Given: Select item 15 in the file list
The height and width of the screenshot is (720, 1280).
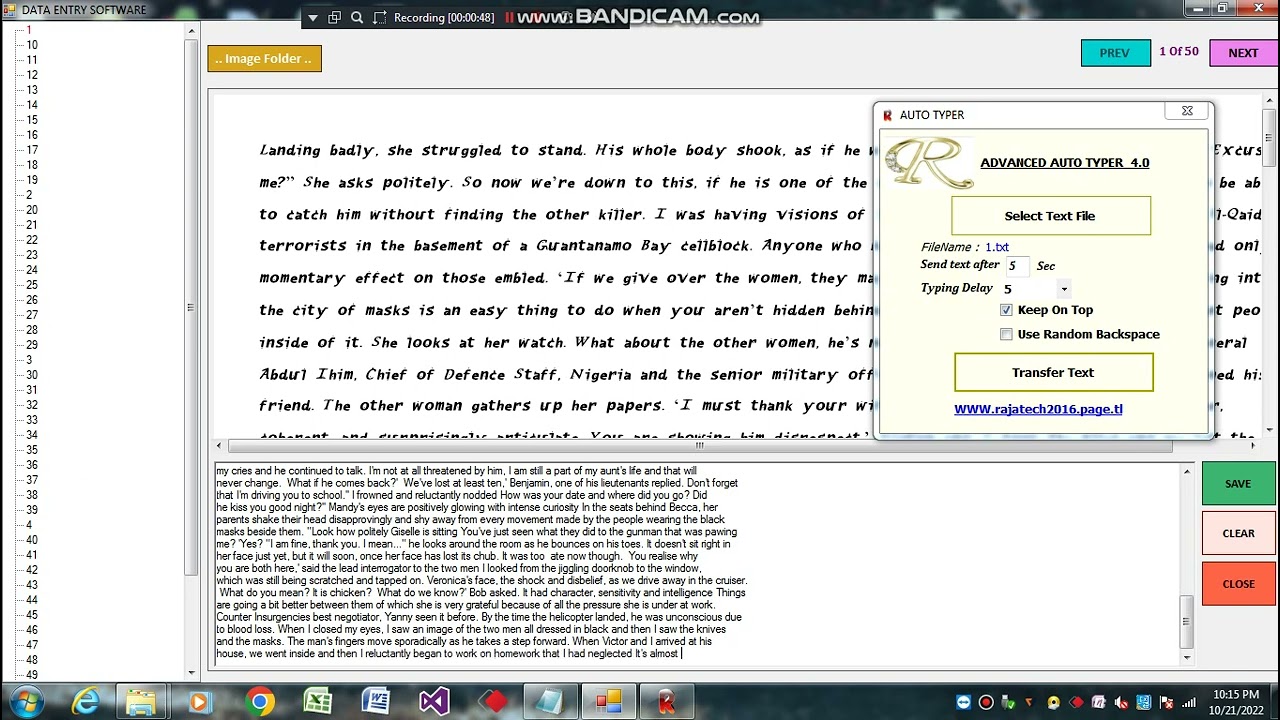Looking at the screenshot, I should [32, 120].
